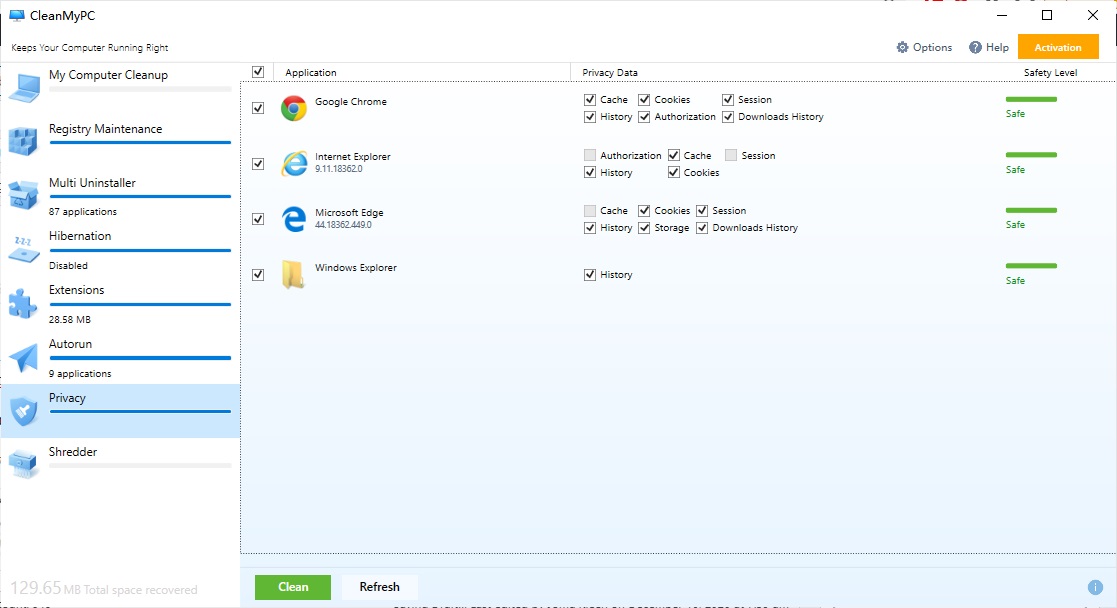1117x608 pixels.
Task: Open the Hibernation section
Action: tap(80, 236)
